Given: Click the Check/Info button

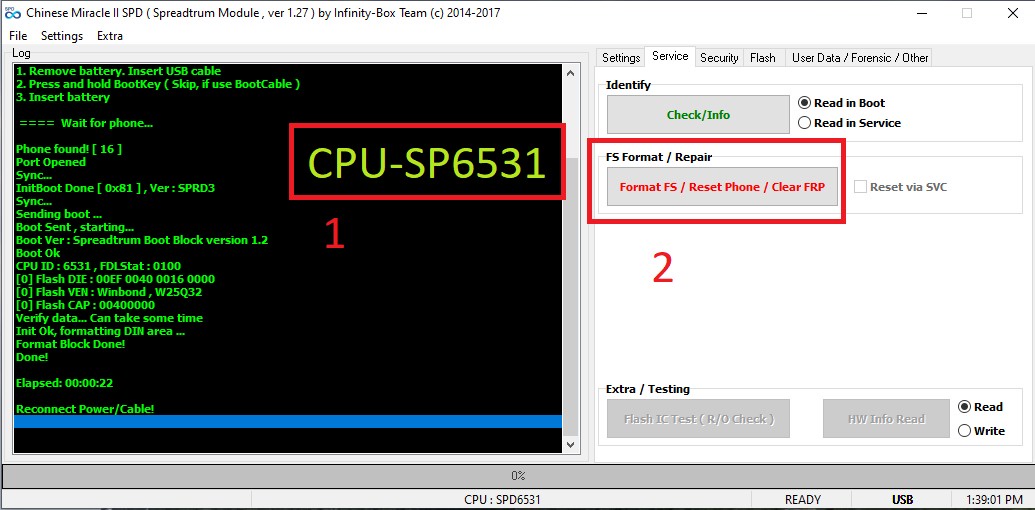Looking at the screenshot, I should 698,115.
